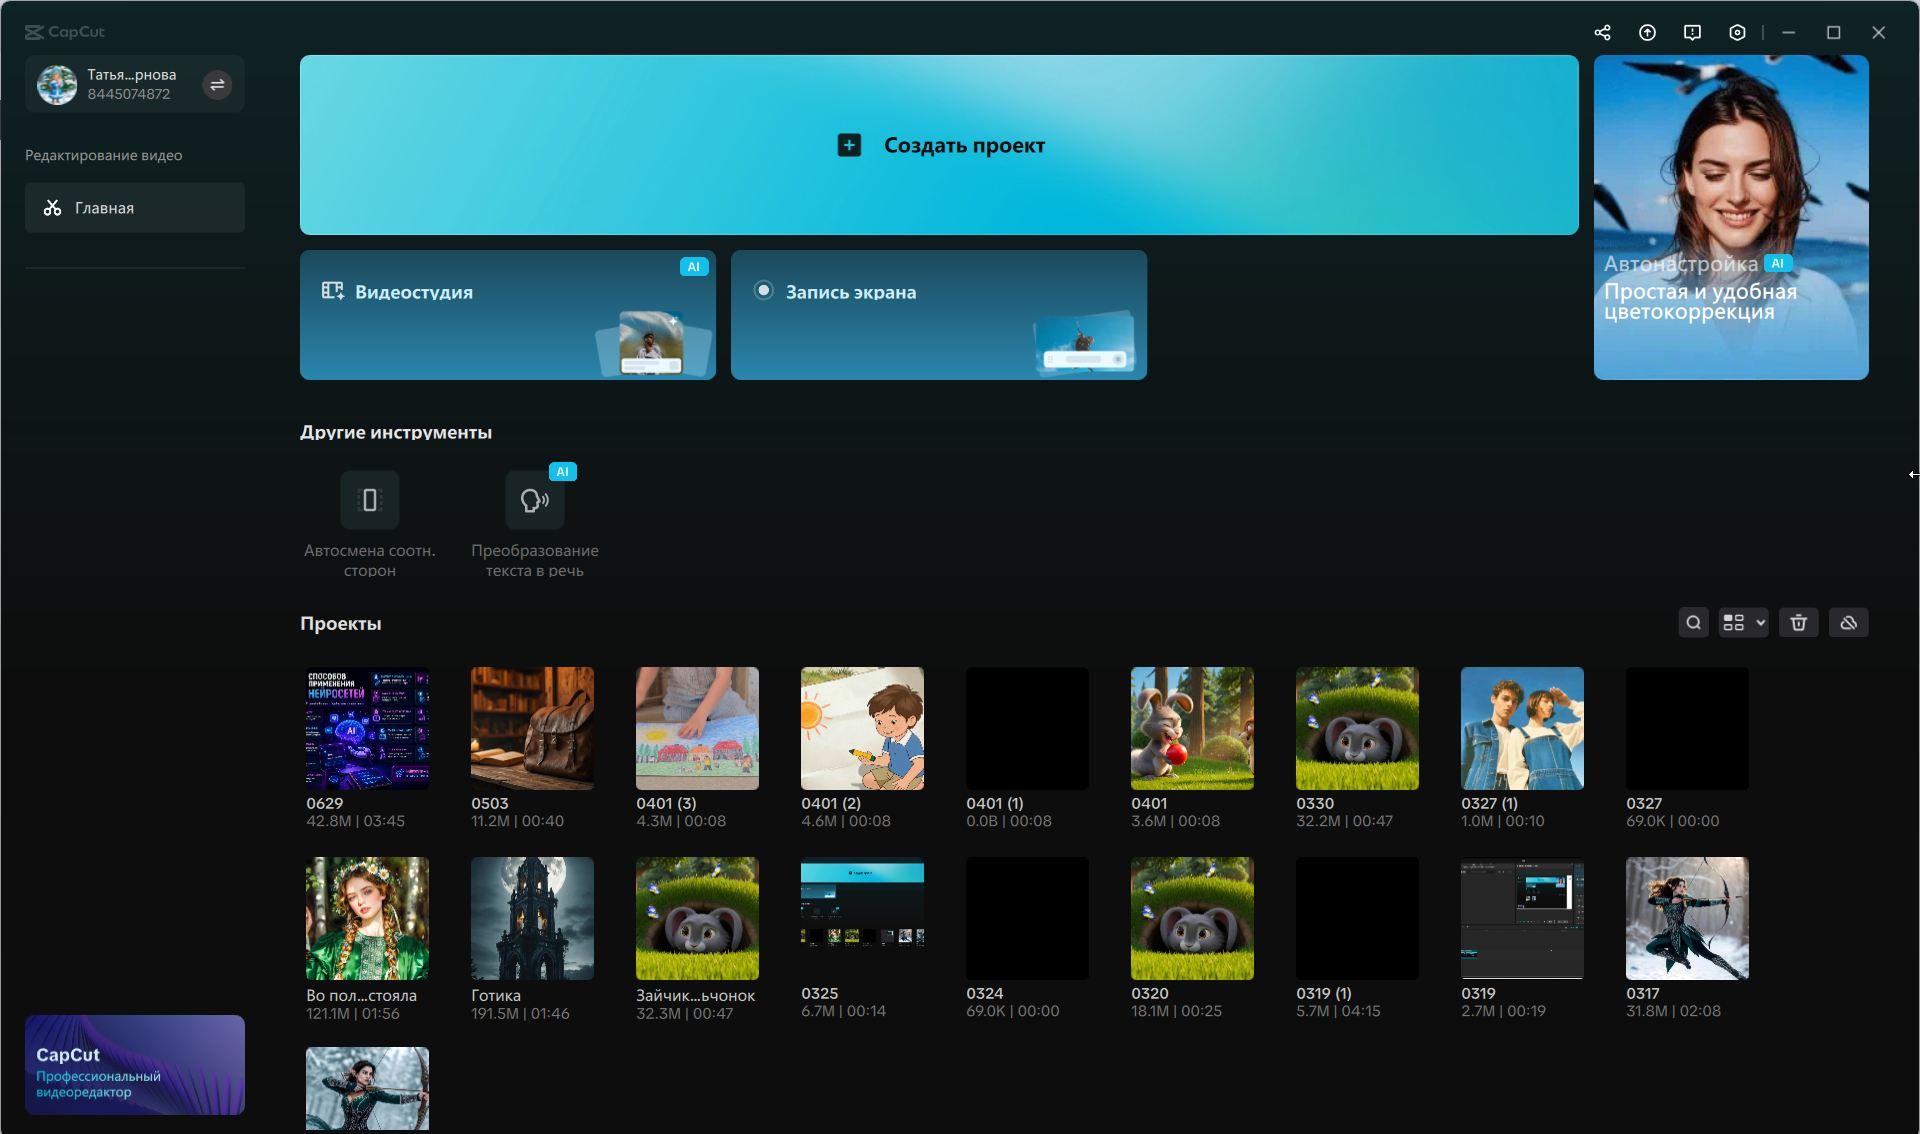Click the CapCut logo in title bar
The height and width of the screenshot is (1134, 1920).
pyautogui.click(x=64, y=32)
